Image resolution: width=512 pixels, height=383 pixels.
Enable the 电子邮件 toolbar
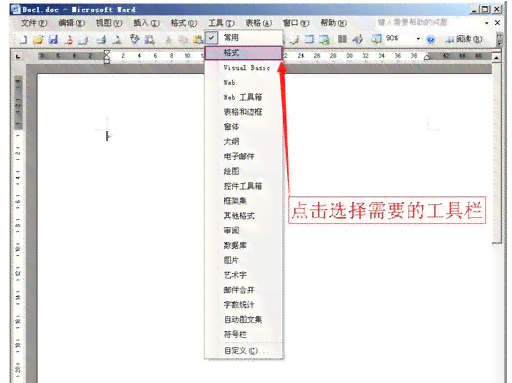tap(244, 156)
